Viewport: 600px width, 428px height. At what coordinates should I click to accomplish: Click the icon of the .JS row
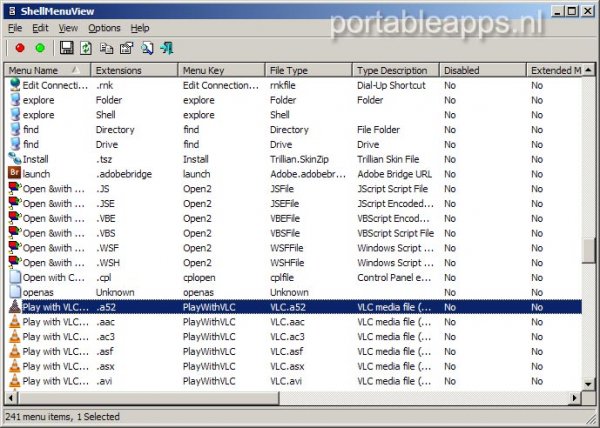pos(15,188)
